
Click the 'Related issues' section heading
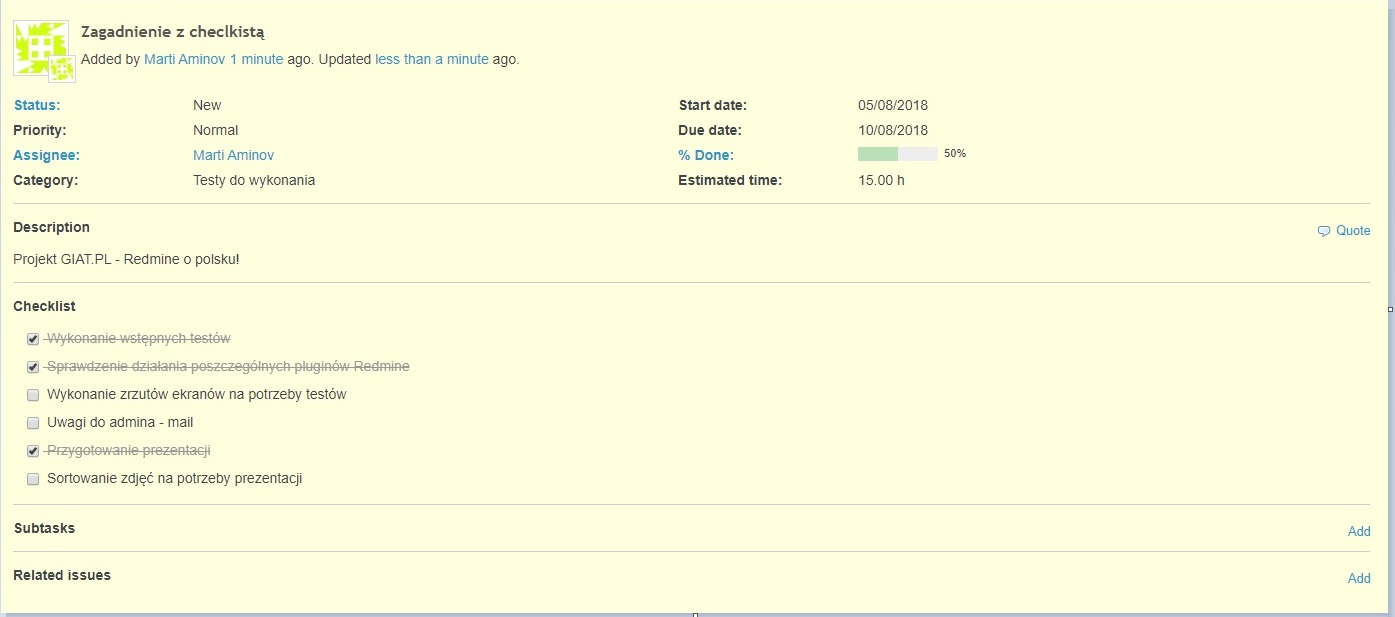[x=62, y=575]
